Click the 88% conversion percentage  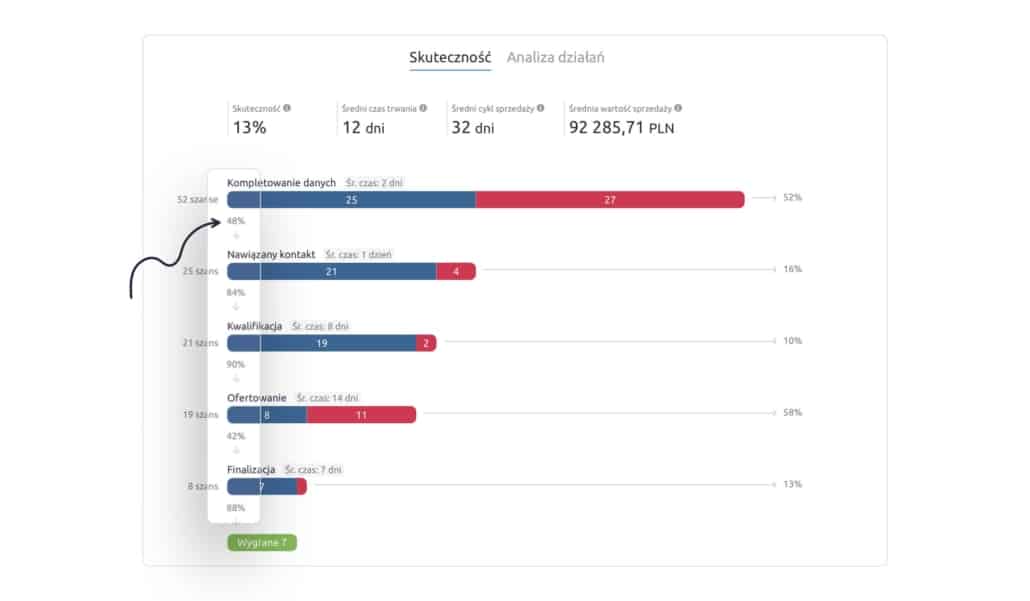(236, 508)
